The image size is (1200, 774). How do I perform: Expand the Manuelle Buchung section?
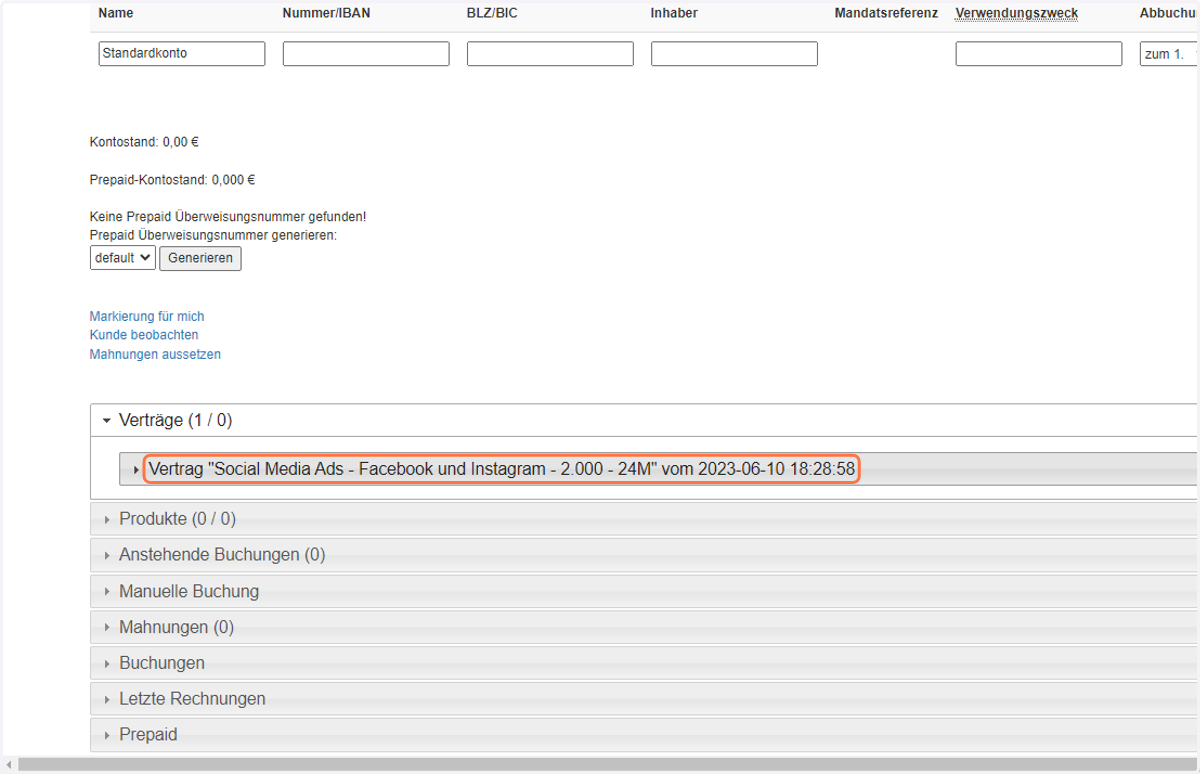[x=645, y=591]
